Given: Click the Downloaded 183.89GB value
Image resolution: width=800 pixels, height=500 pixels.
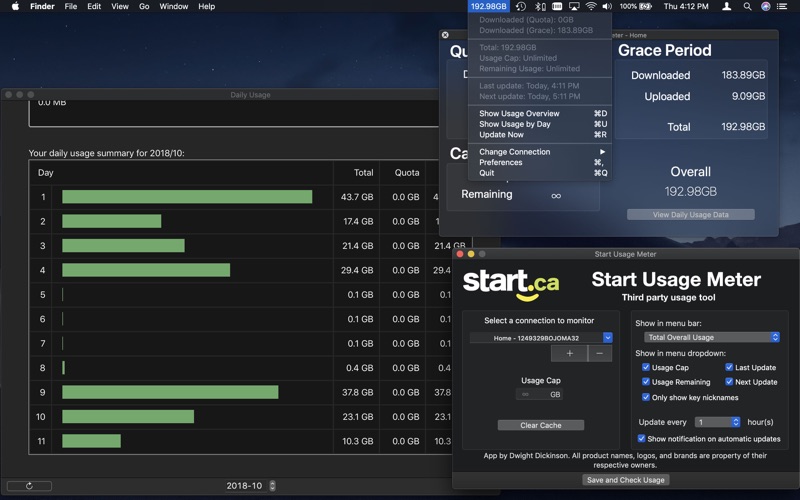Looking at the screenshot, I should [x=743, y=75].
